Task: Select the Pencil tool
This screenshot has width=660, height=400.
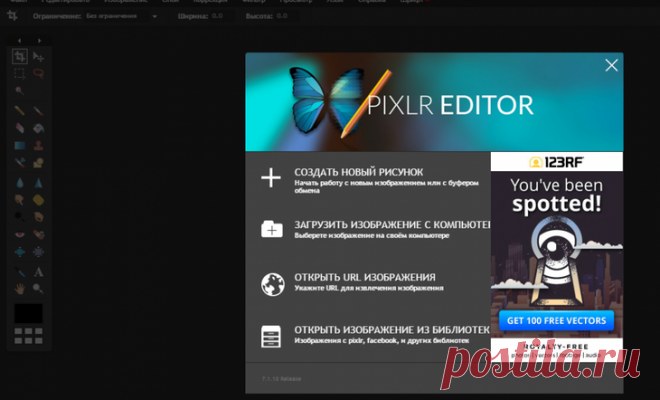Action: (x=20, y=110)
